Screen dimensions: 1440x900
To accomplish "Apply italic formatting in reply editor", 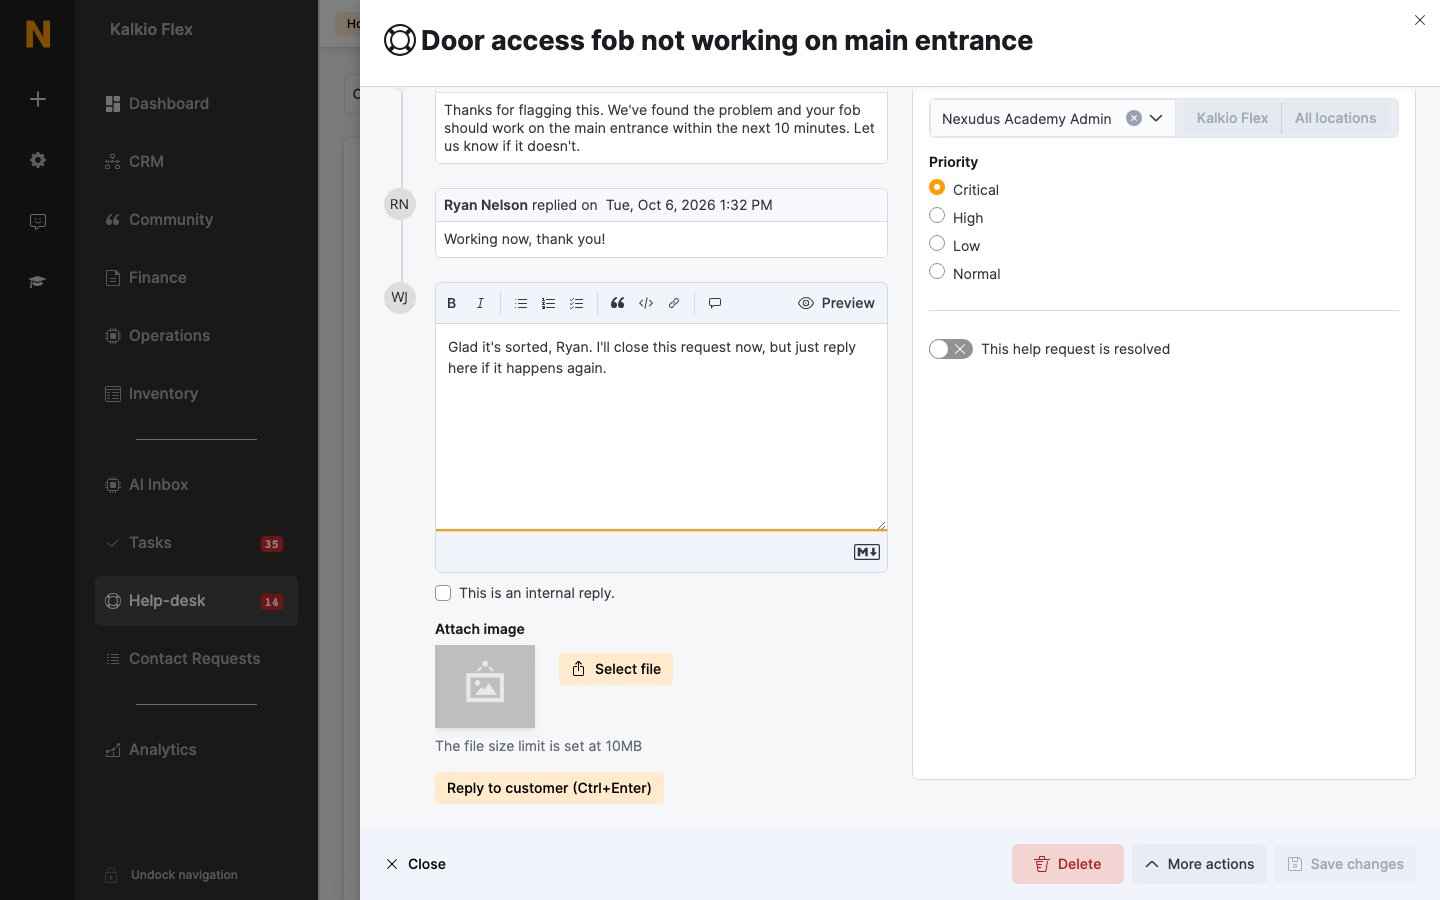I will pyautogui.click(x=480, y=303).
